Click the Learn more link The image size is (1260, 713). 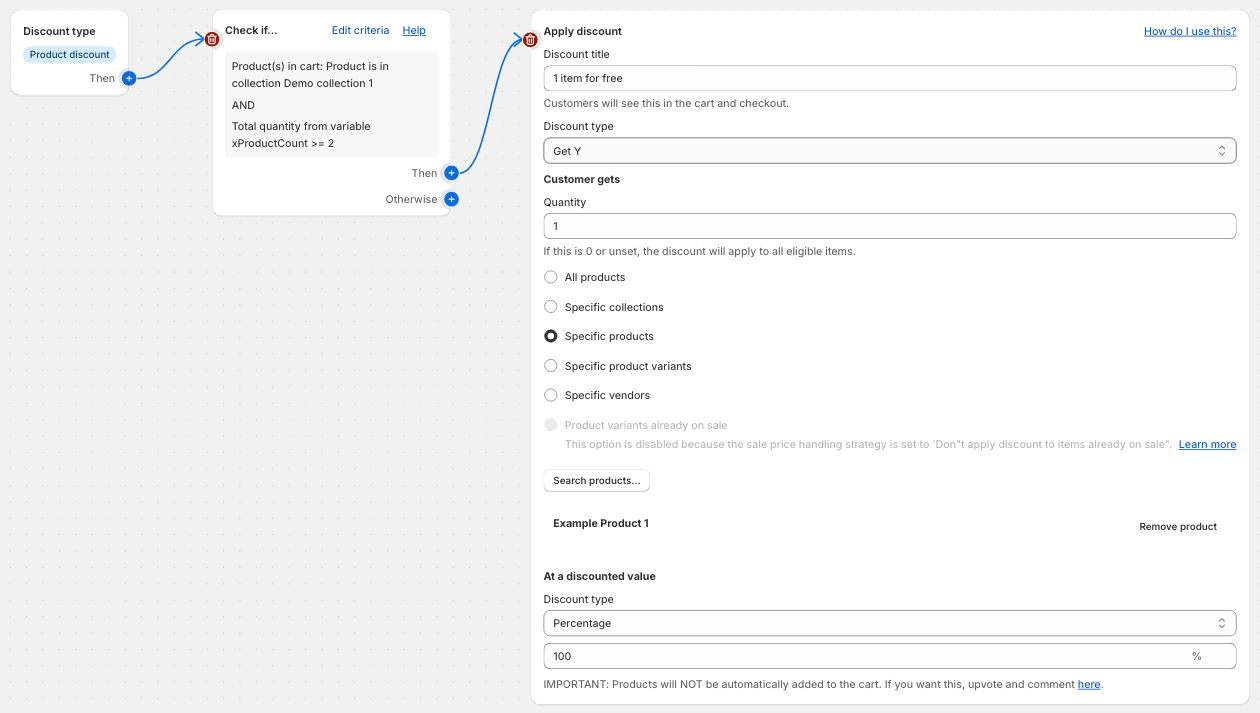point(1207,444)
